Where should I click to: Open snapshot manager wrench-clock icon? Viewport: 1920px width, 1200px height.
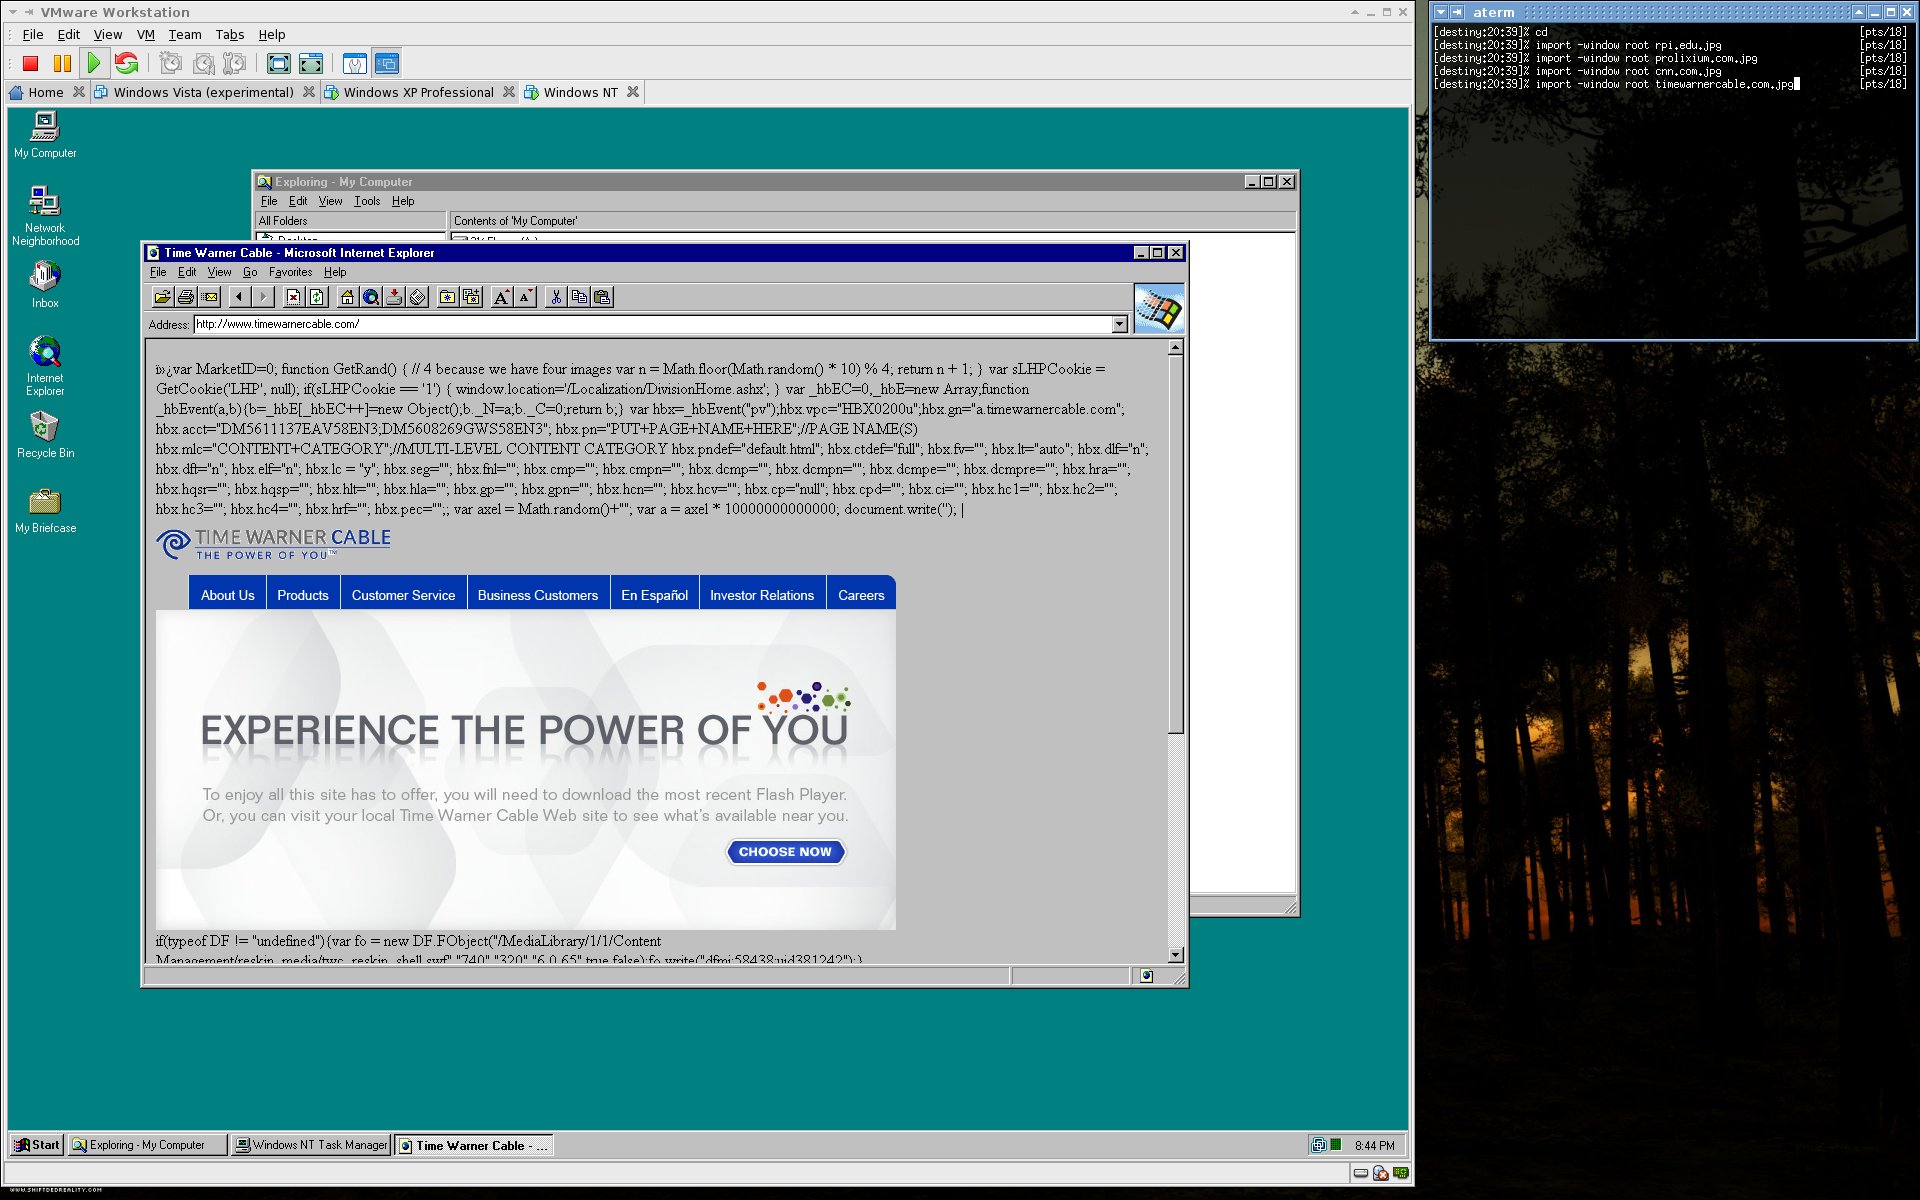[x=235, y=64]
